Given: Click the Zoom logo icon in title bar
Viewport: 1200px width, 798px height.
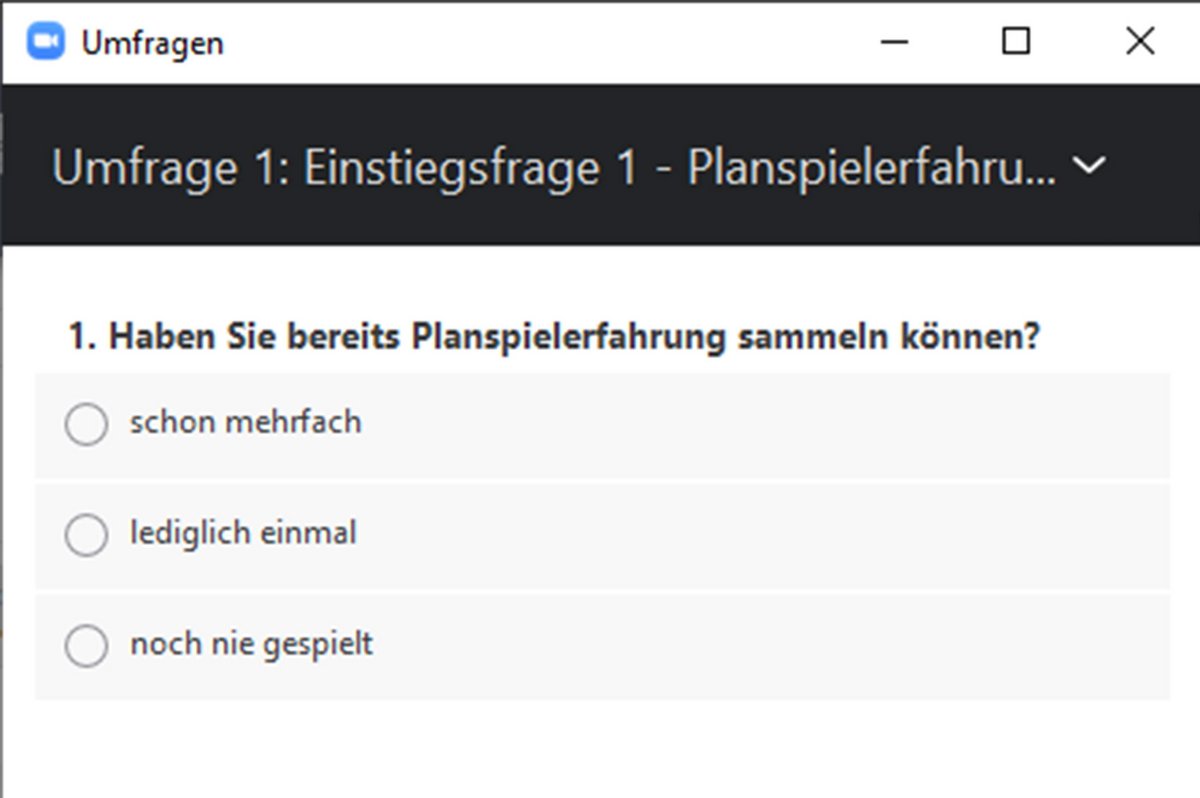Looking at the screenshot, I should (45, 42).
